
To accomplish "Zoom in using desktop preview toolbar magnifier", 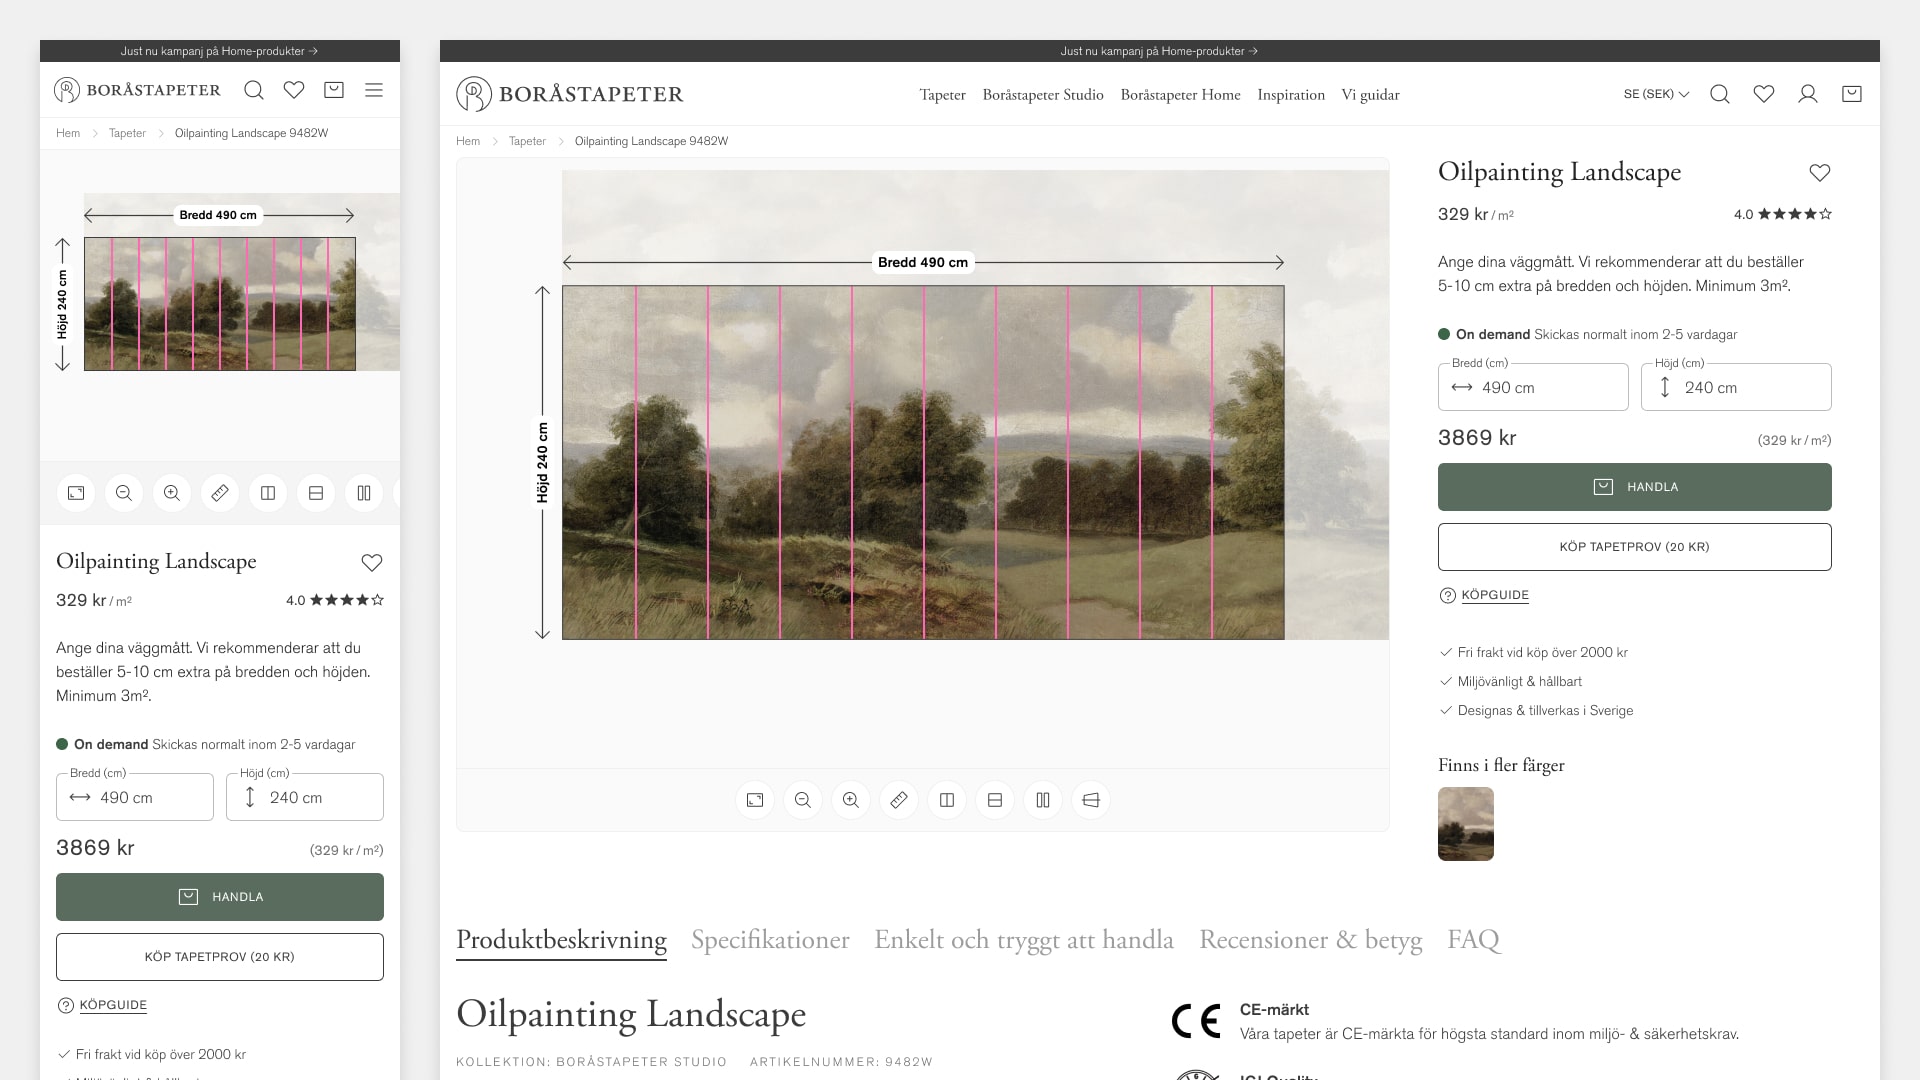I will point(851,800).
